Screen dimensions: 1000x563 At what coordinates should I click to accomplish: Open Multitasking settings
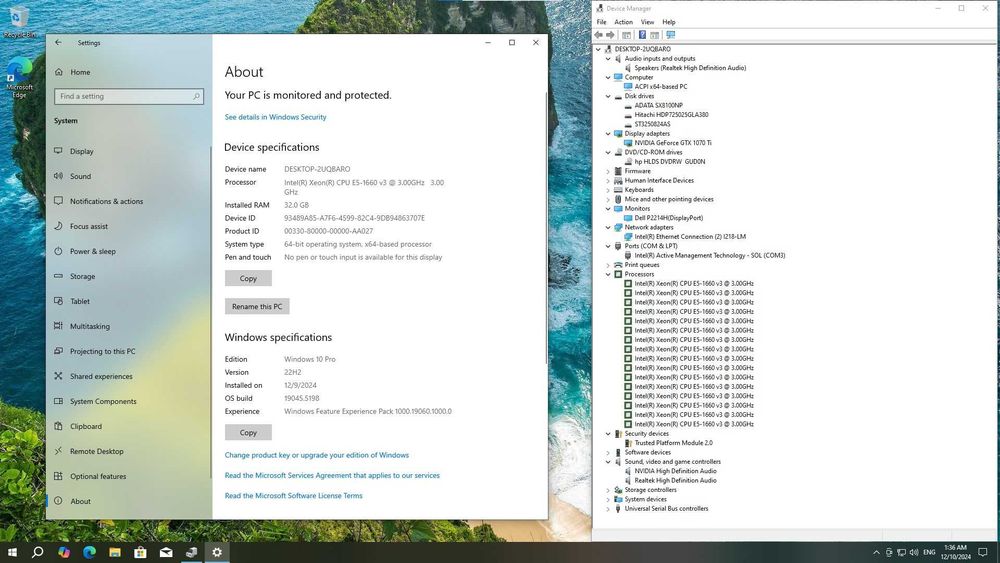point(89,326)
